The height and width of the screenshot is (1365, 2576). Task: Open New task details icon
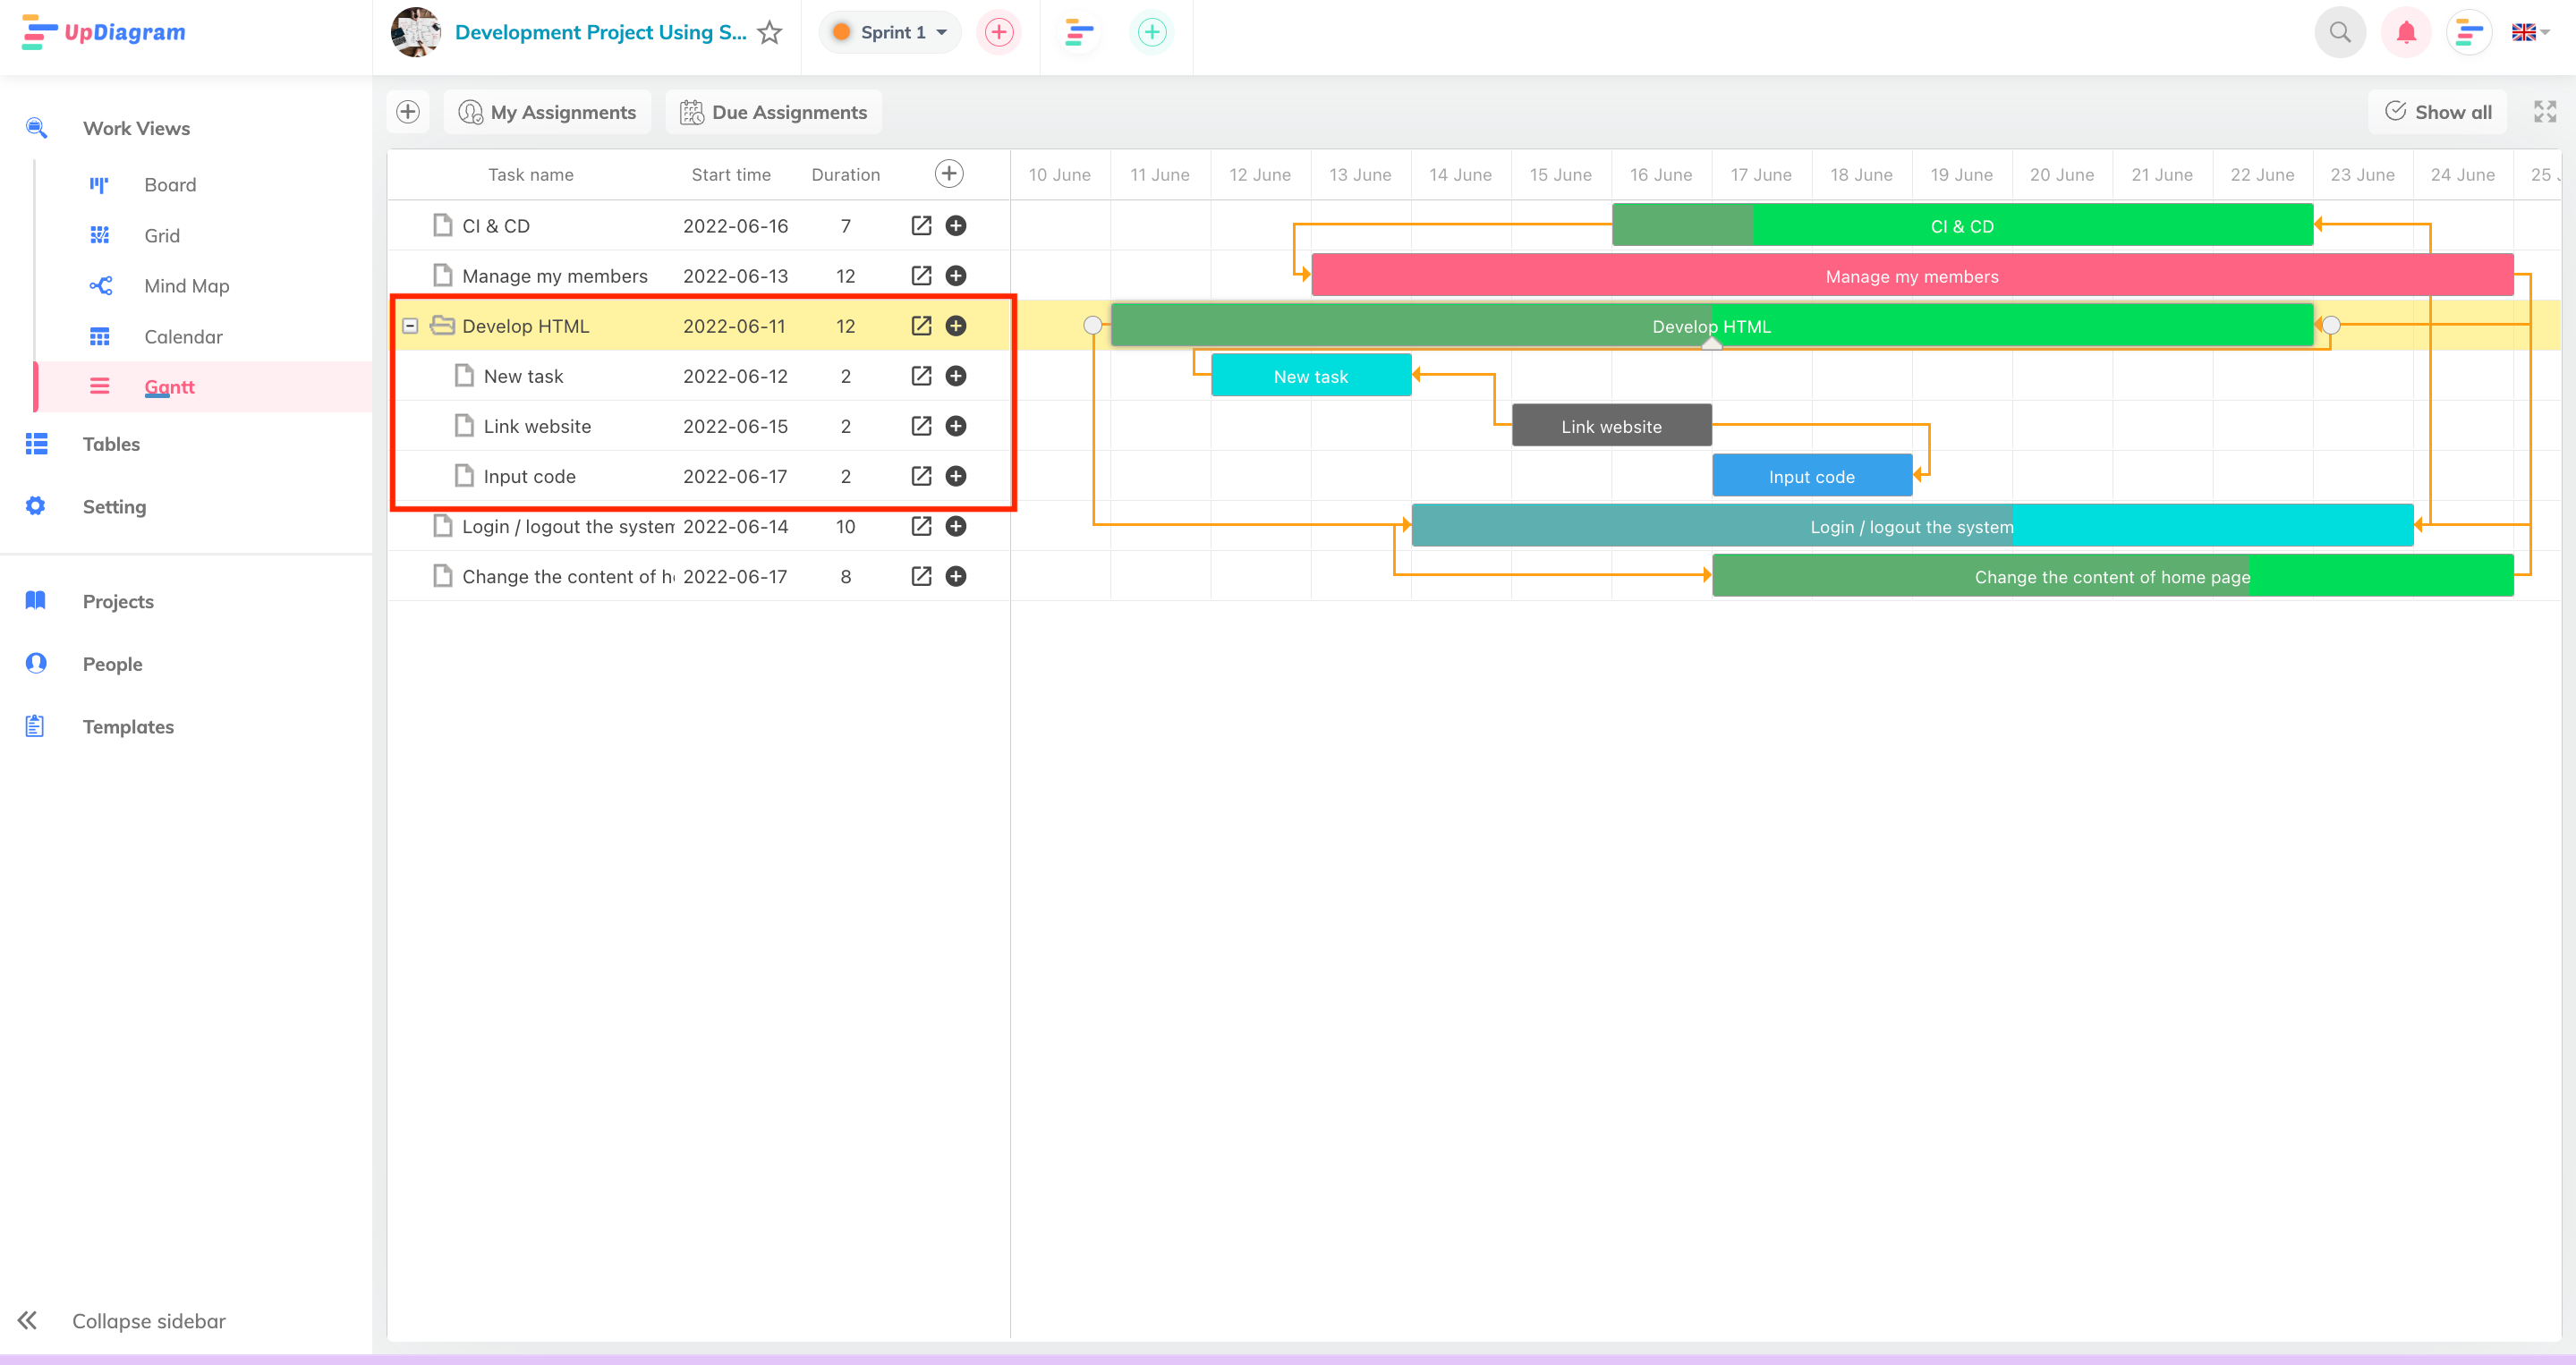click(x=921, y=375)
